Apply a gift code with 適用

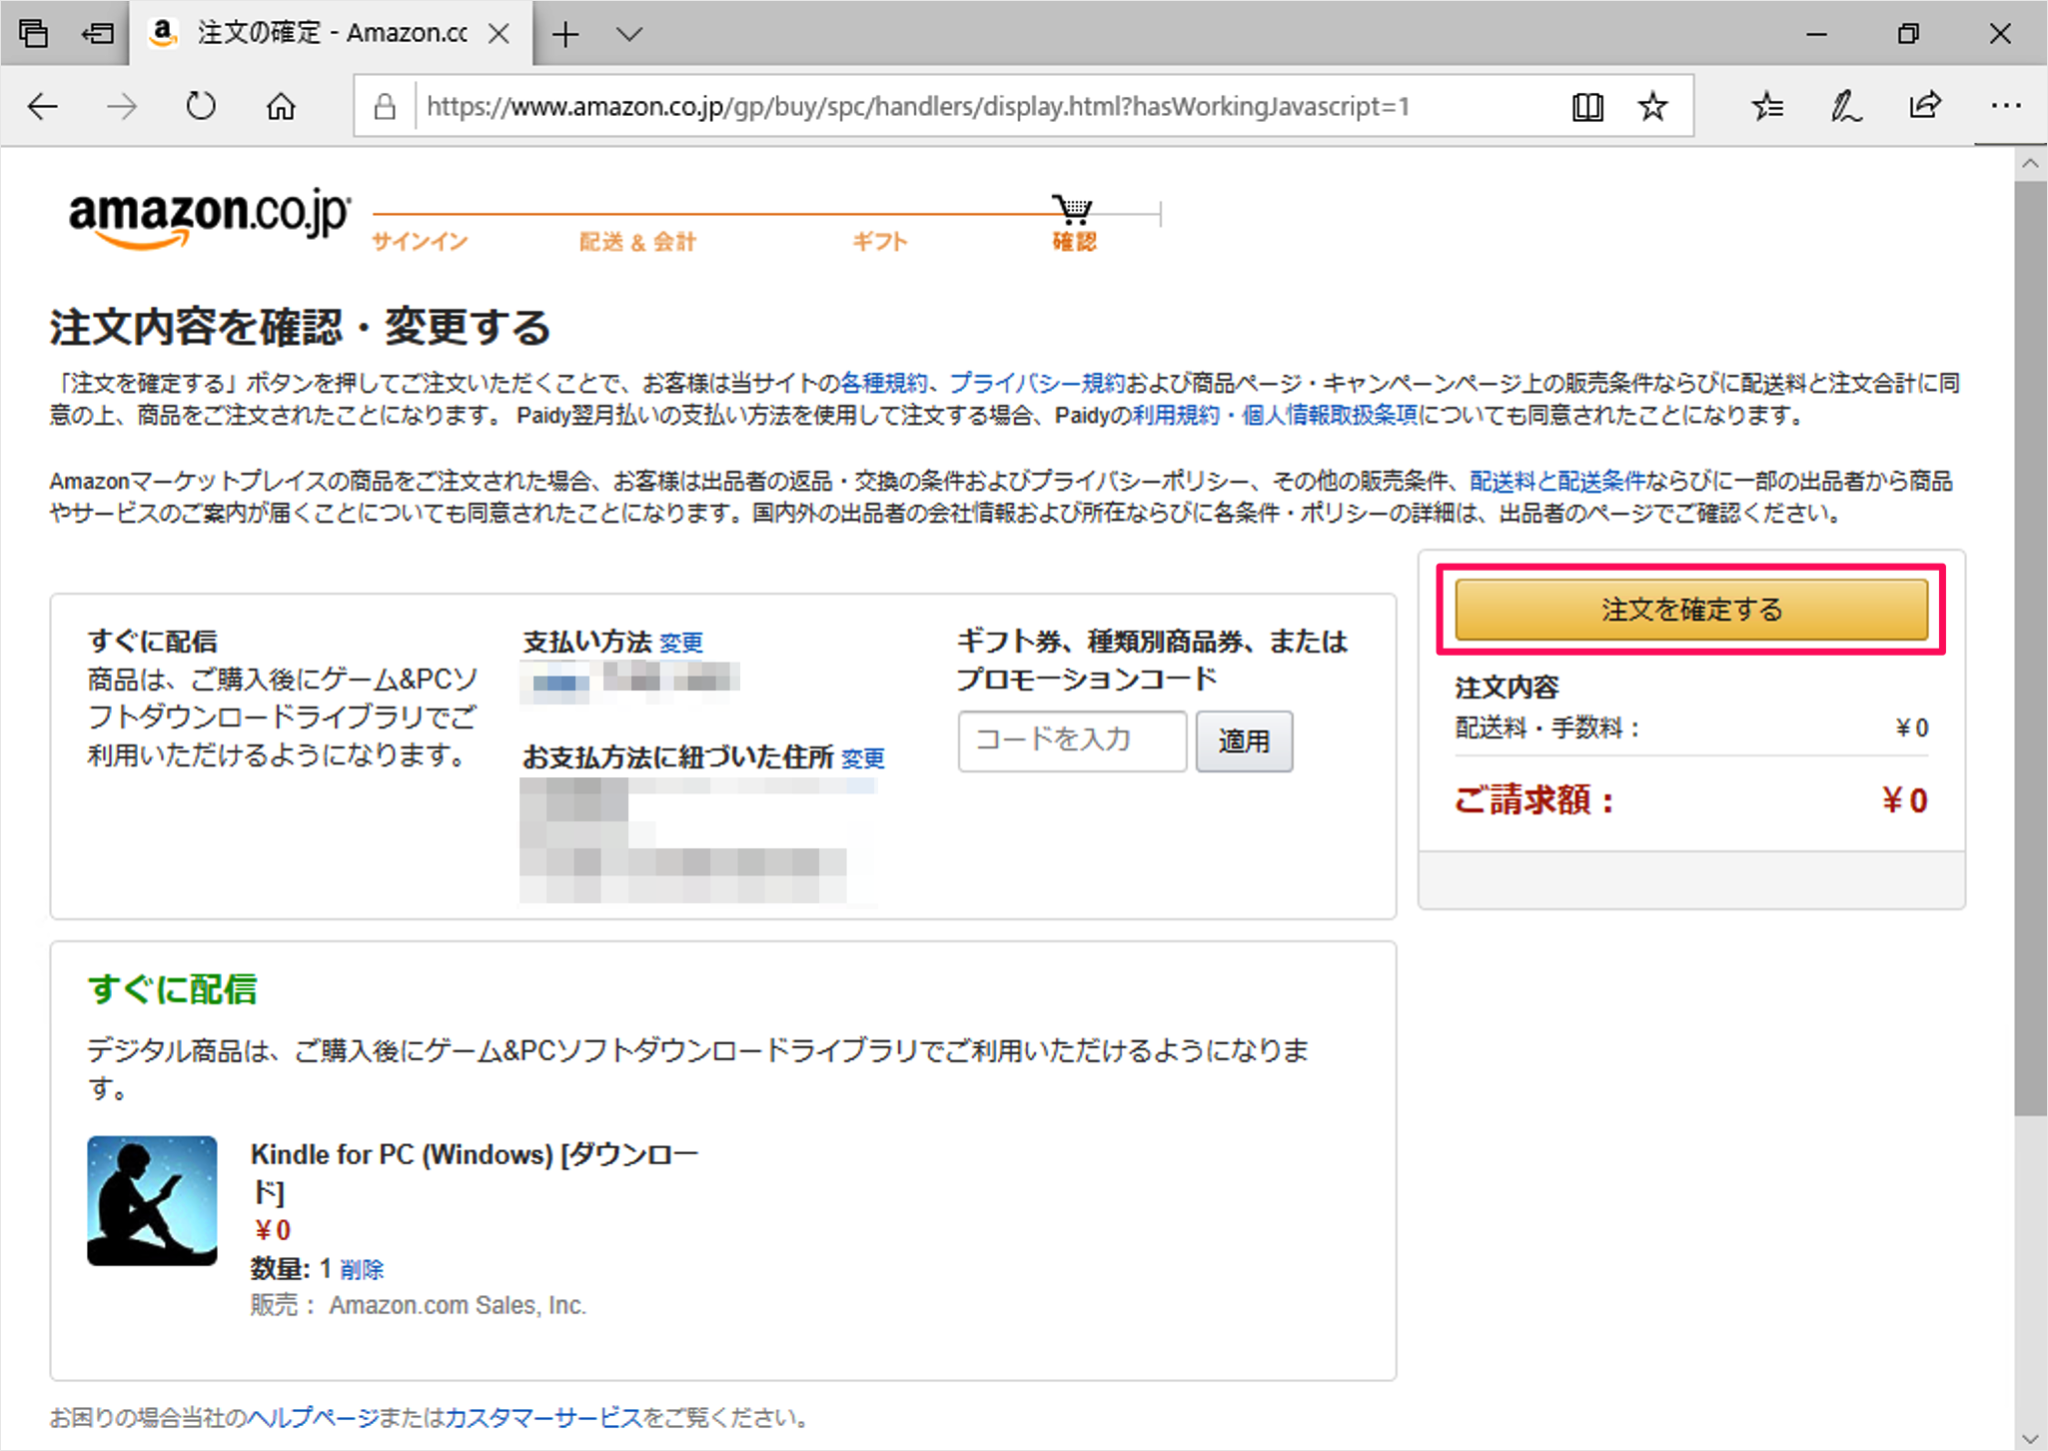[1244, 741]
